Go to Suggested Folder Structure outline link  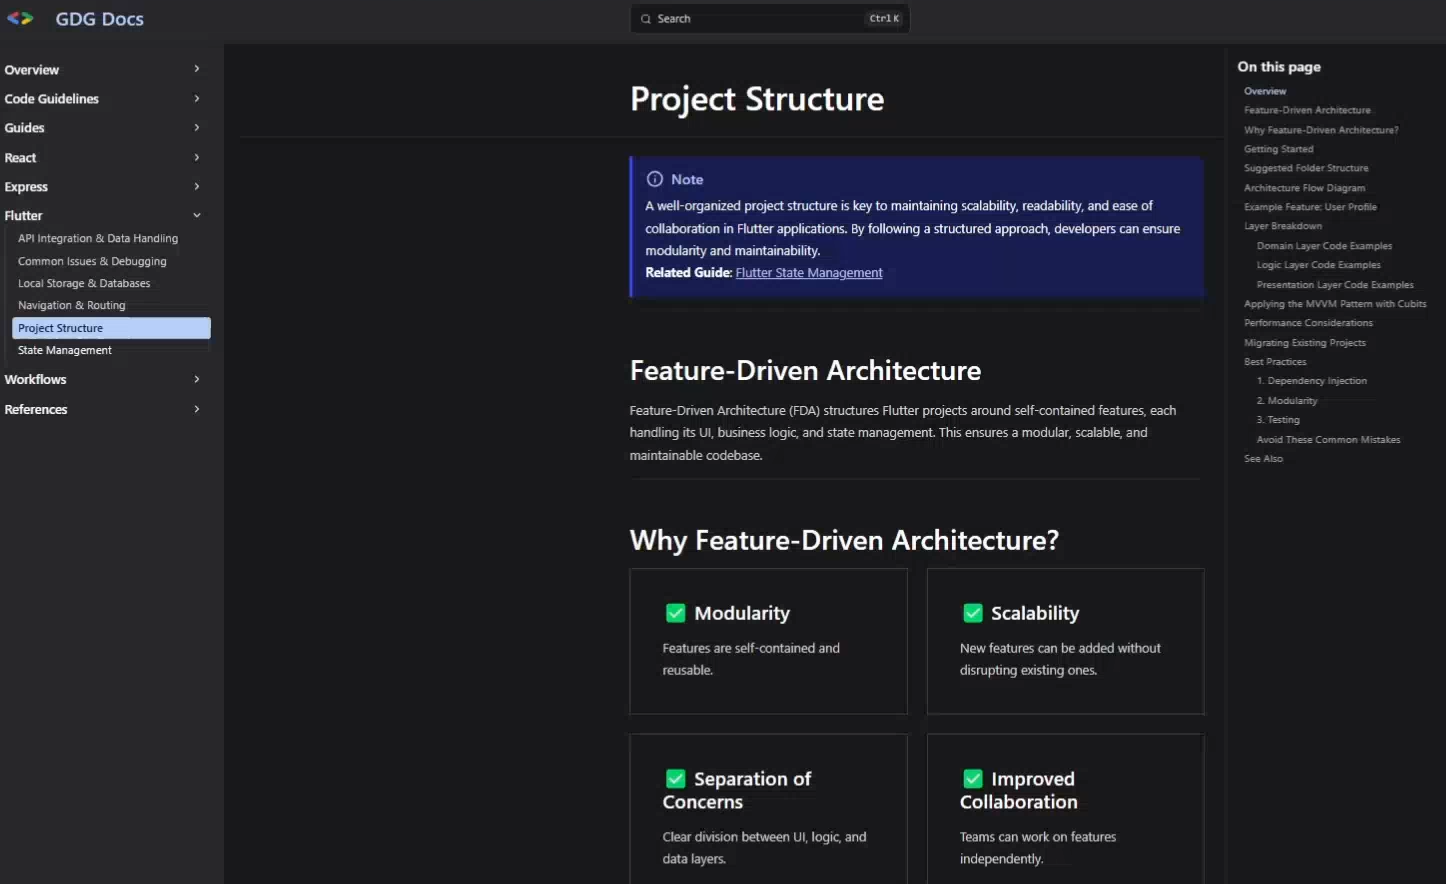(1306, 168)
